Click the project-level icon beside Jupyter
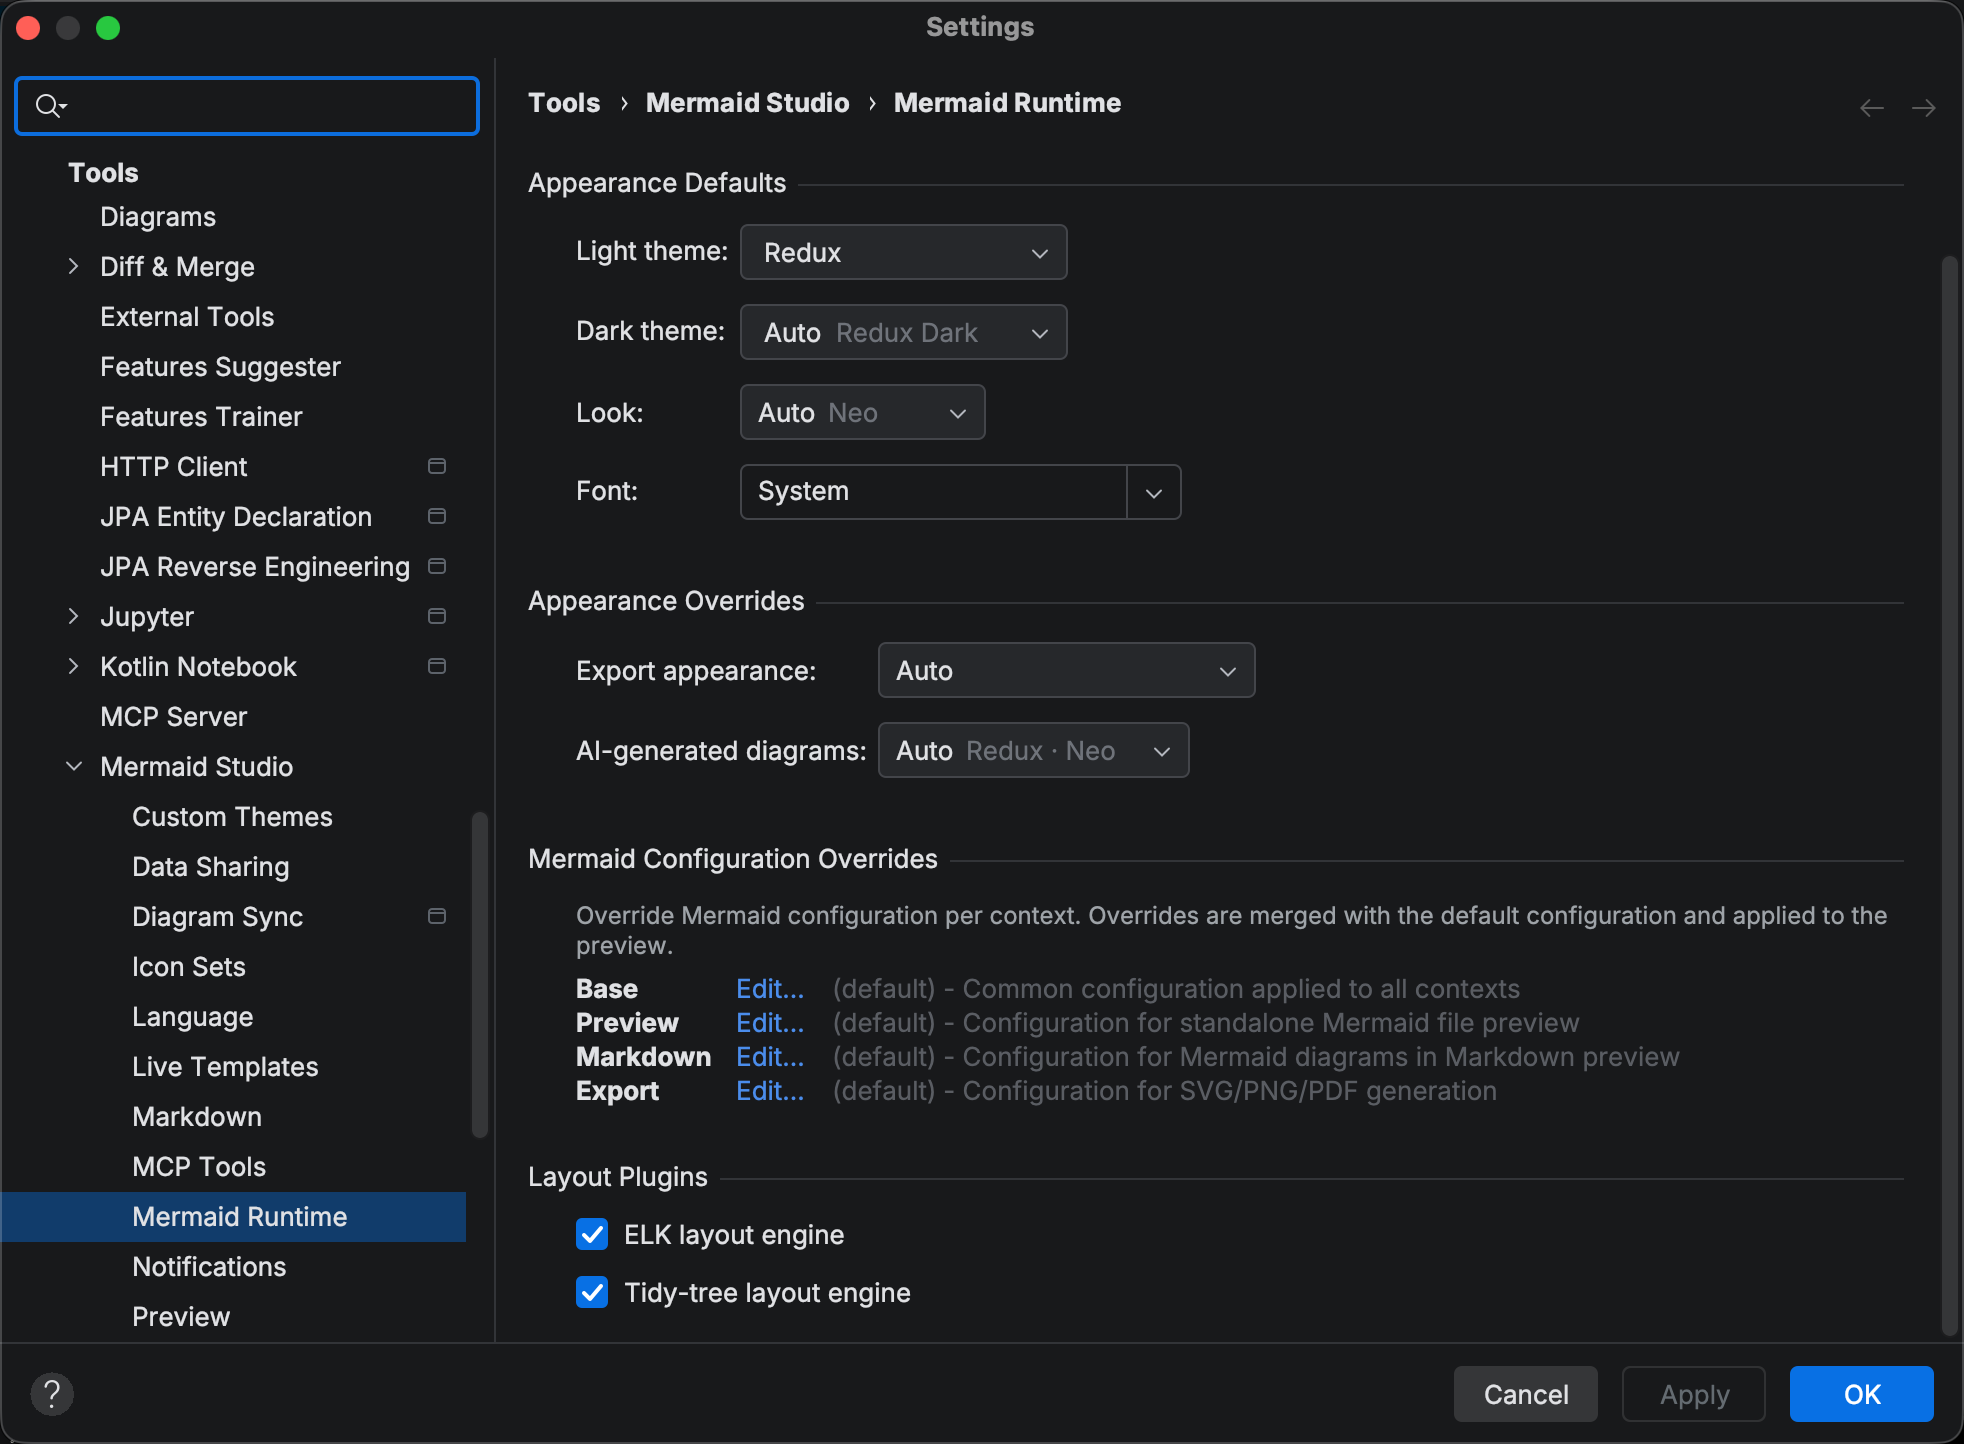 (x=437, y=616)
